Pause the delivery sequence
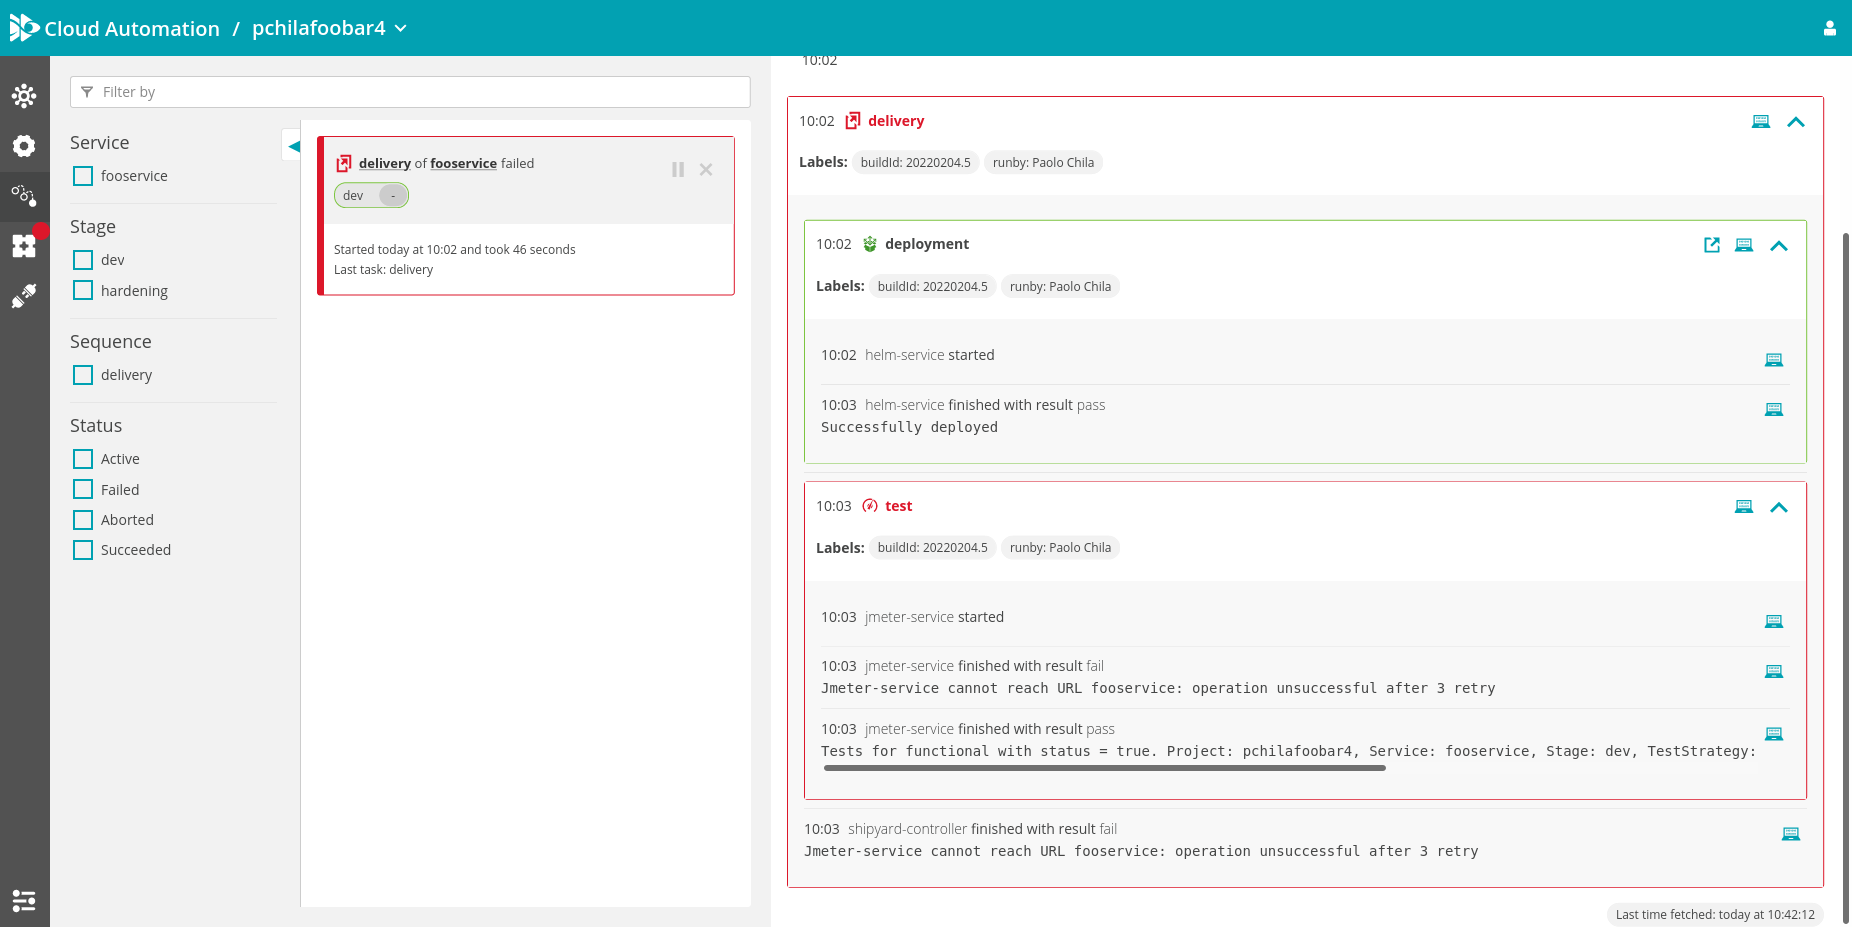1852x927 pixels. (x=678, y=170)
